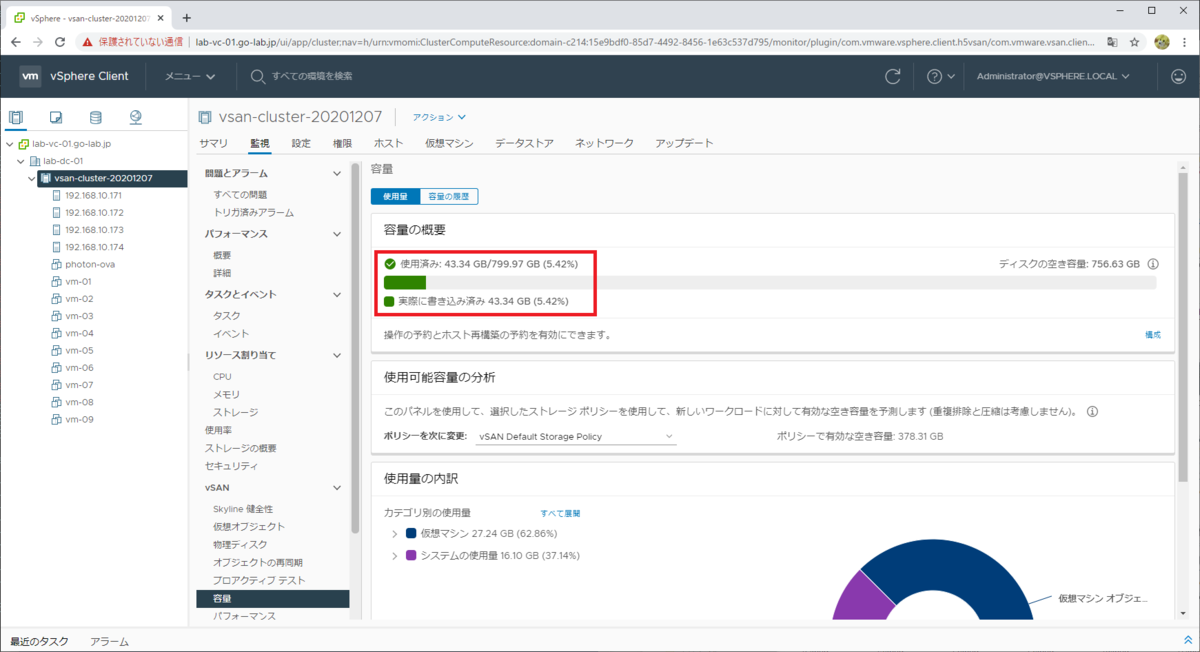Open vSAN Default Storage Policy dropdown

tap(577, 437)
